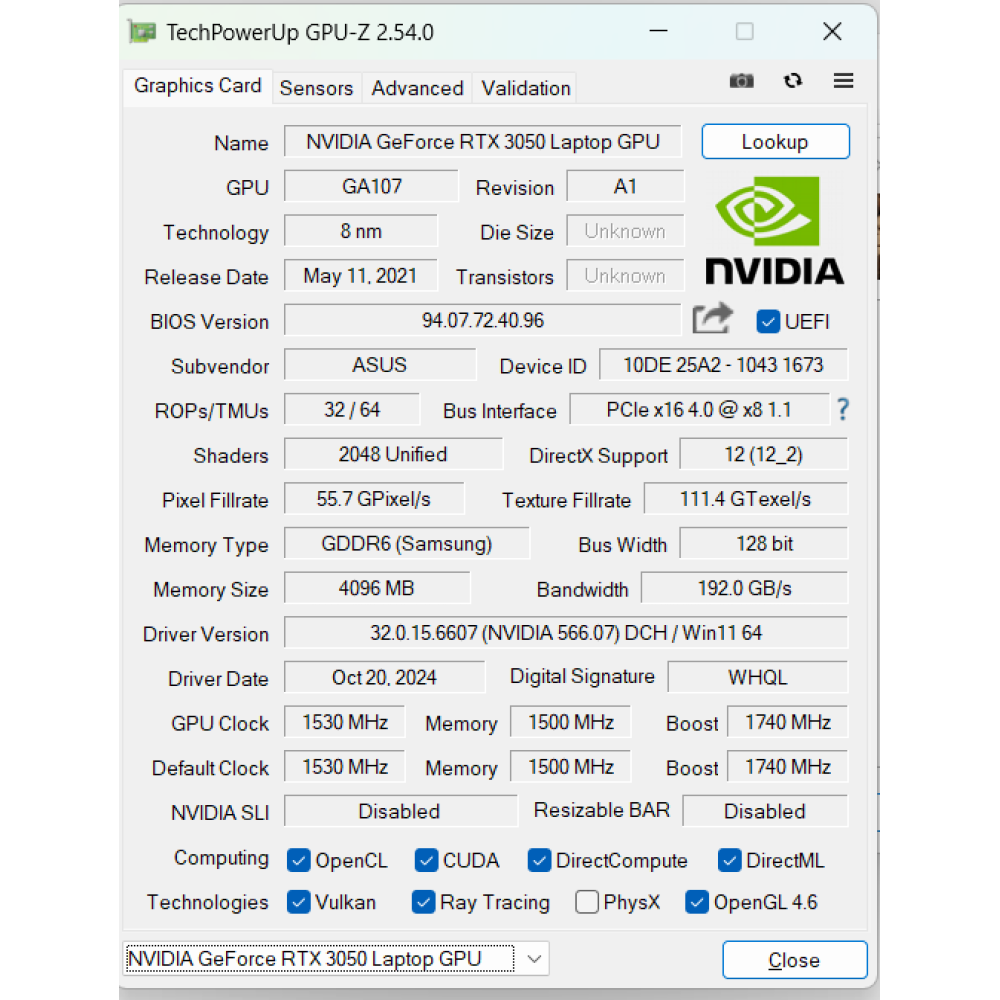The height and width of the screenshot is (1000, 1000).
Task: Click the NVIDIA logo image
Action: coord(774,231)
